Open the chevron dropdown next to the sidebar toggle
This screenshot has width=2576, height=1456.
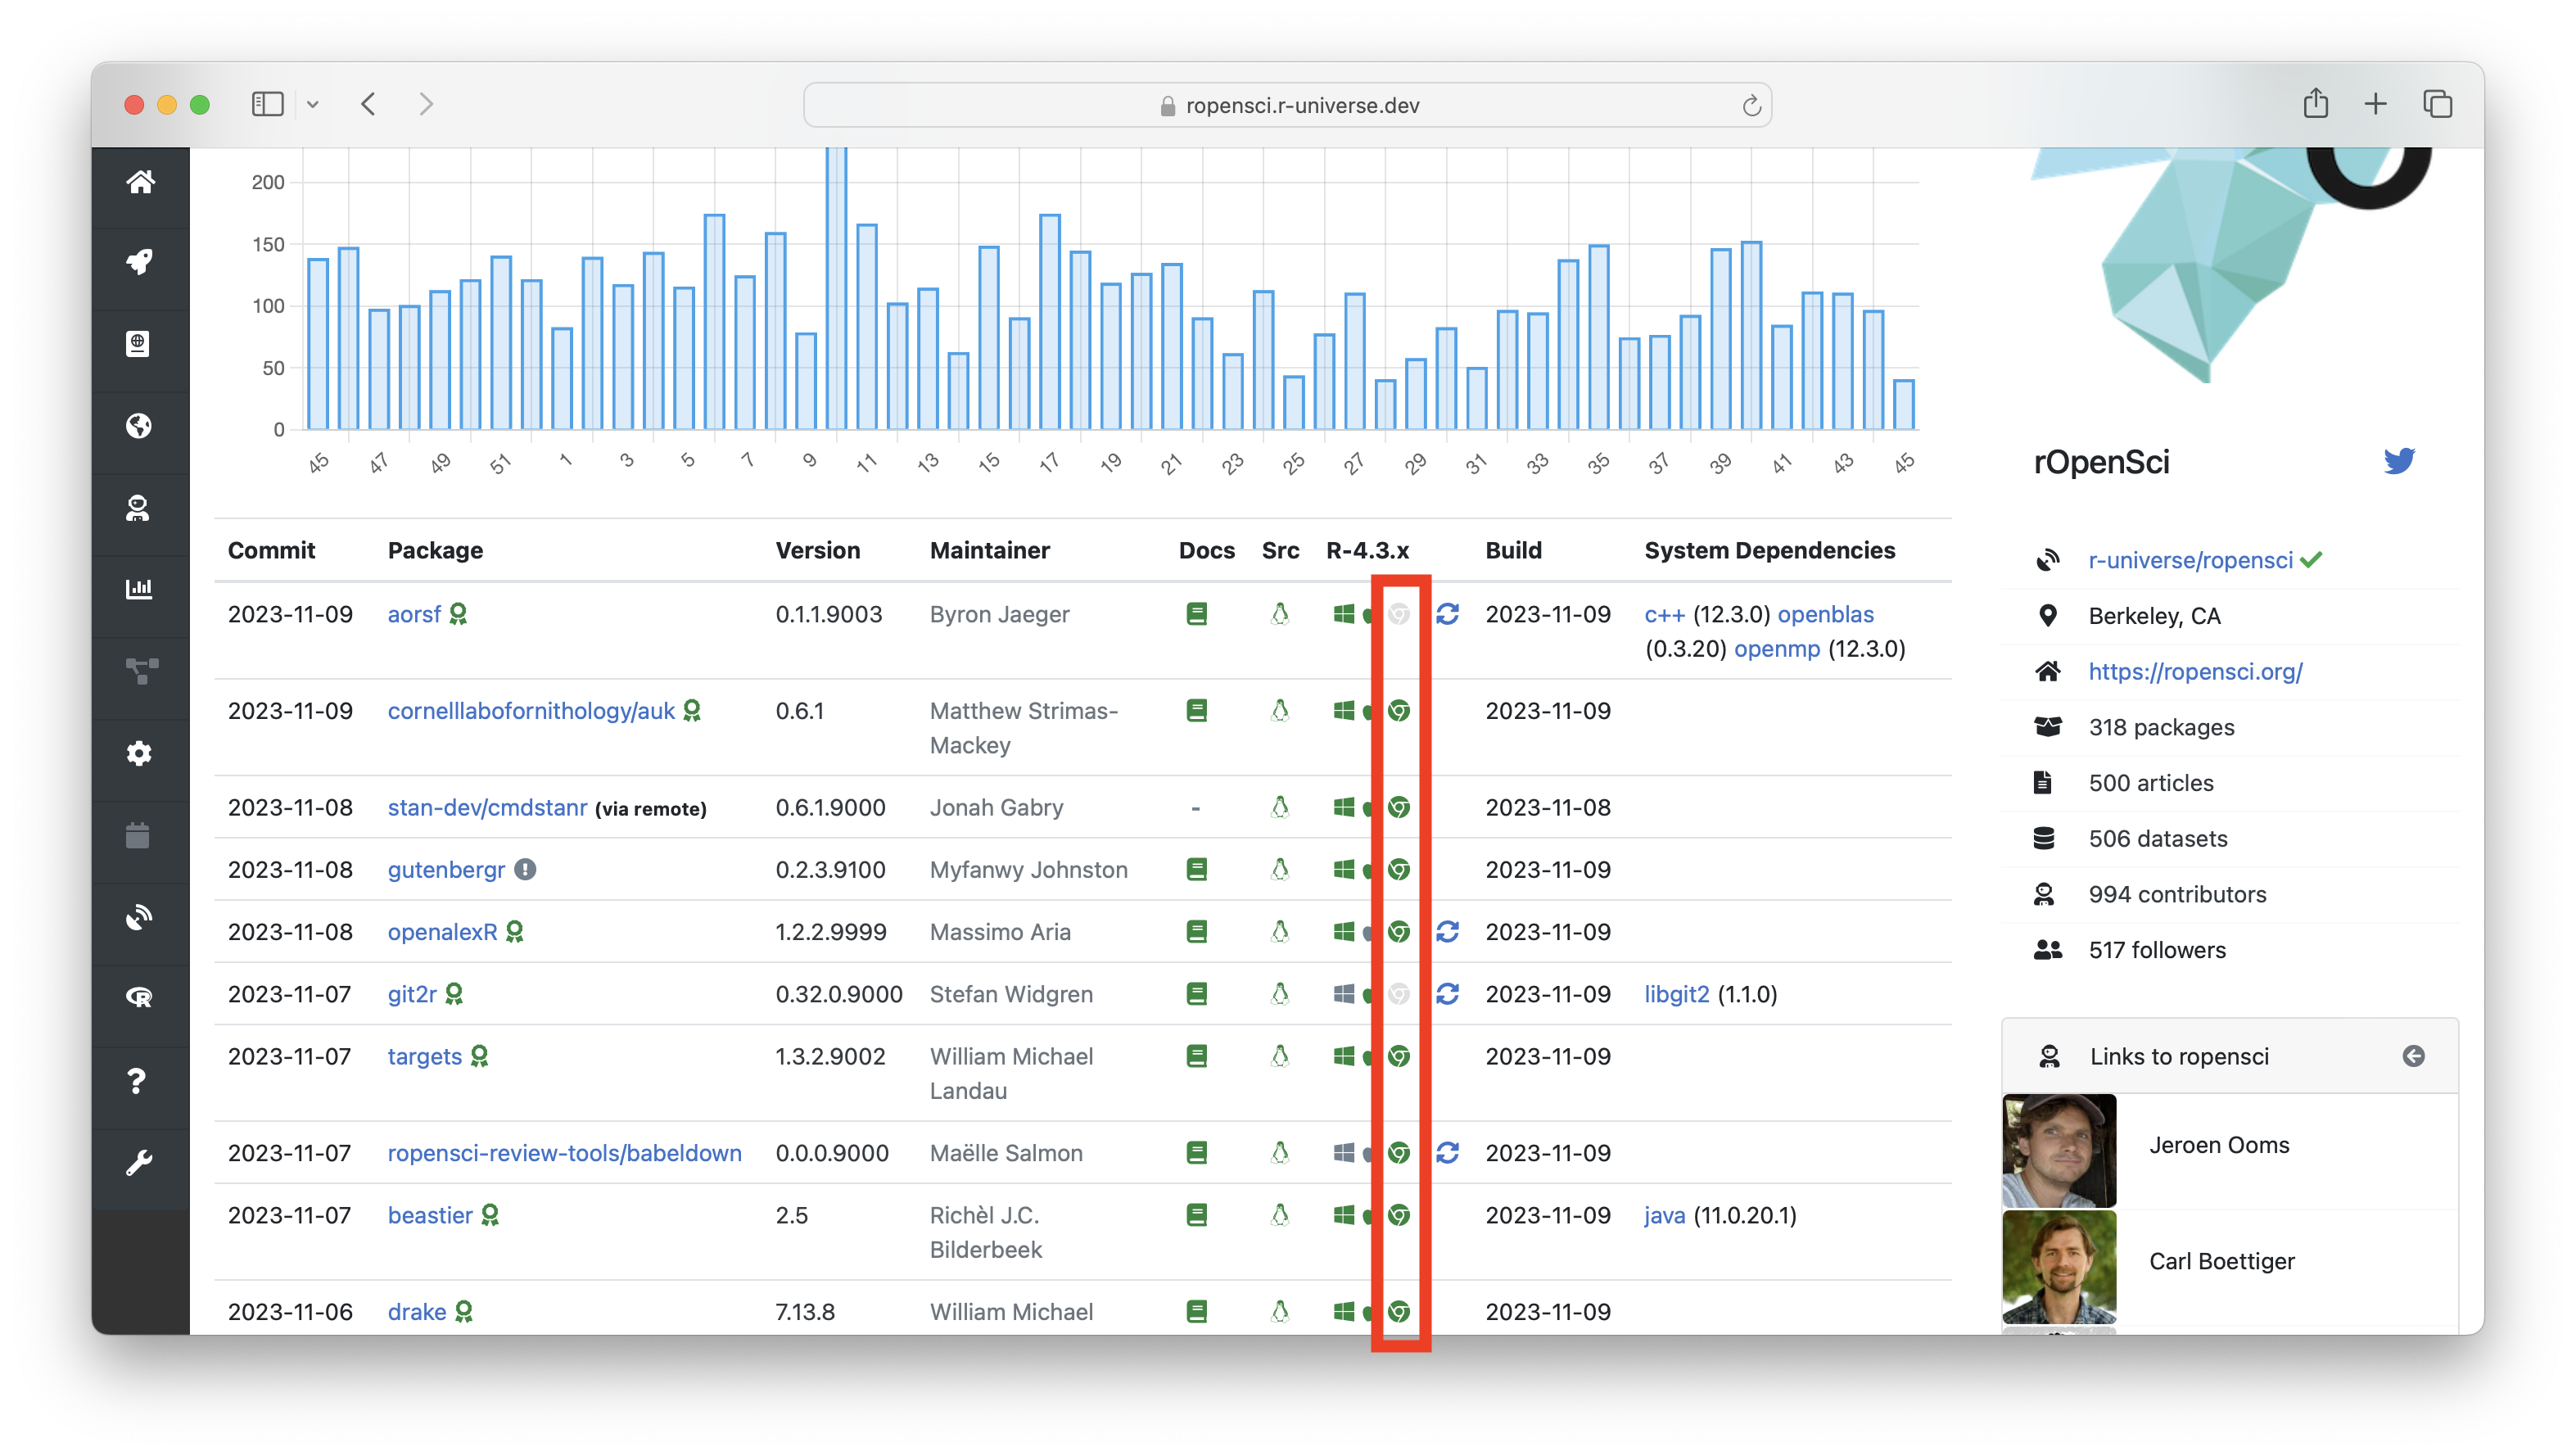pos(313,104)
